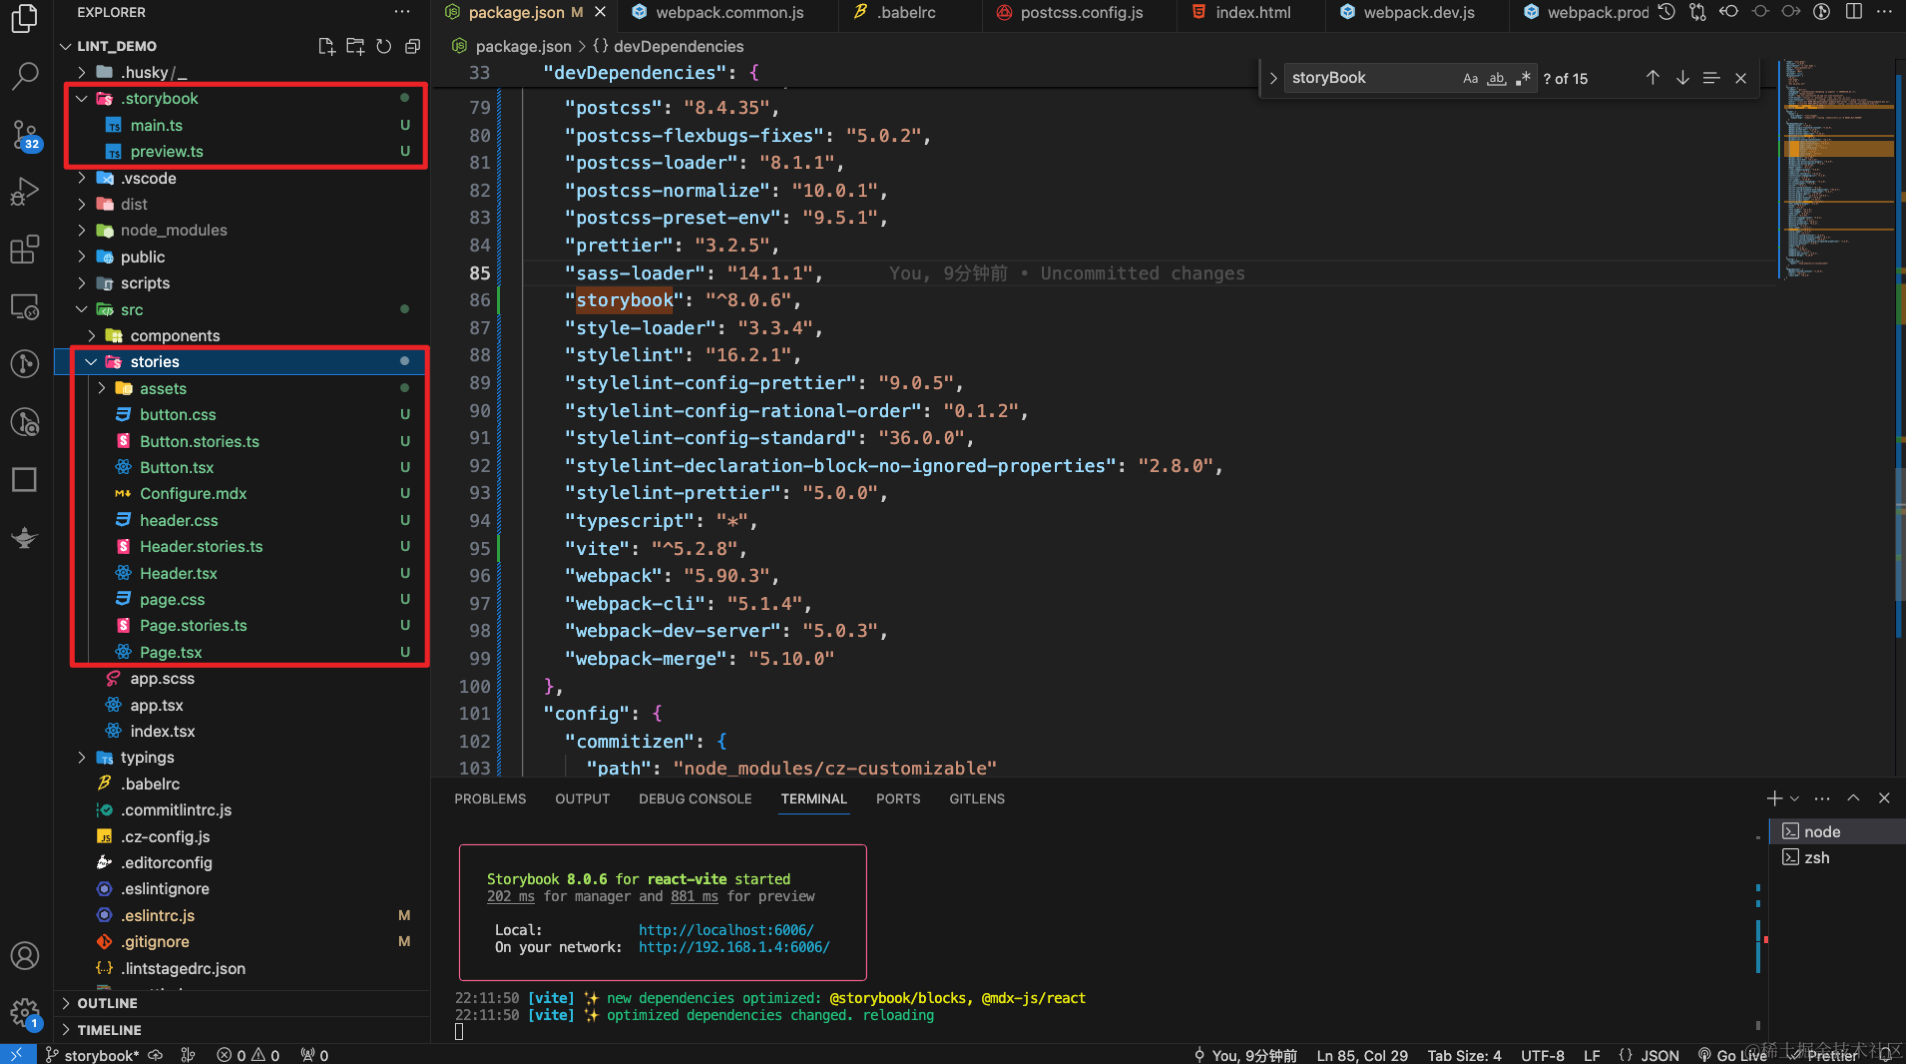The width and height of the screenshot is (1906, 1064).
Task: Open the network URL 192.168.1.4:6006 link
Action: (x=734, y=947)
